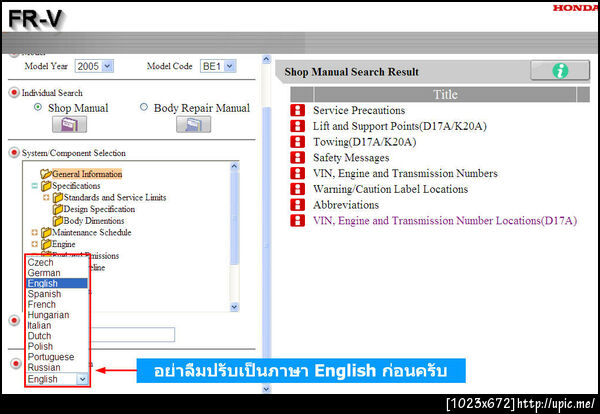
Task: Click the Specifications folder icon
Action: pos(46,186)
